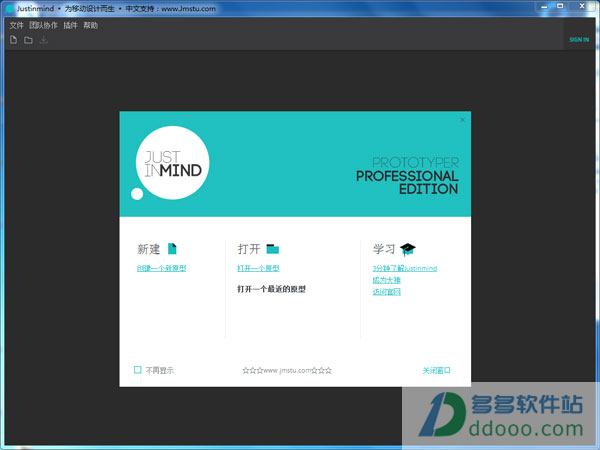Click the 学习 graduation cap icon
This screenshot has height=450, width=600.
[408, 249]
